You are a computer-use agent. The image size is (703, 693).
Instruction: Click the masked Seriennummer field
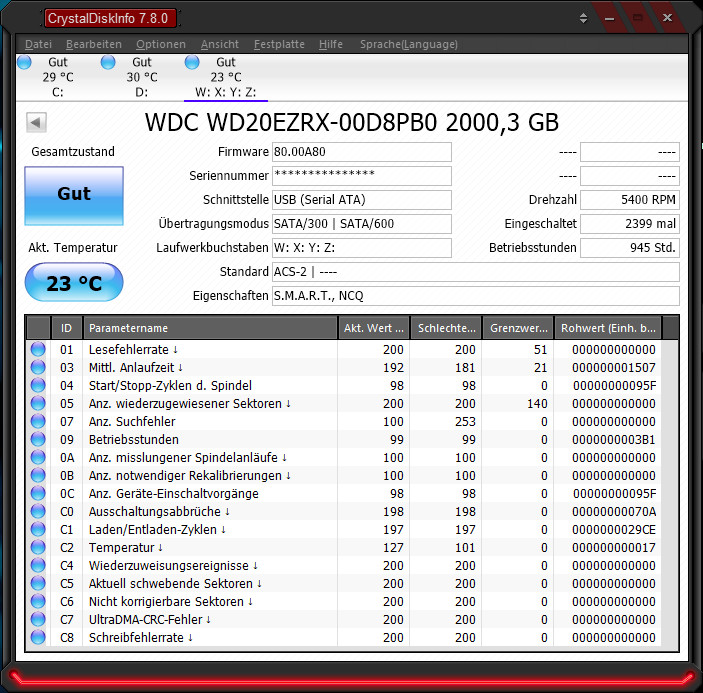pos(362,176)
